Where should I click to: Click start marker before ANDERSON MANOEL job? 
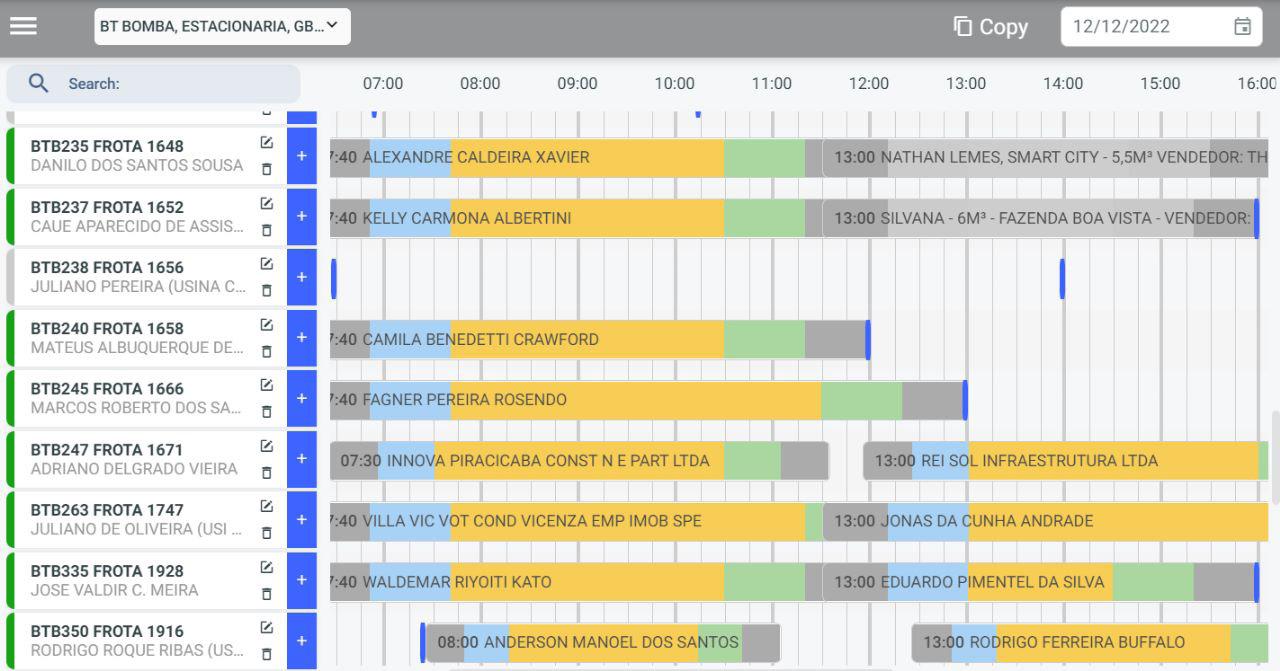(x=423, y=643)
